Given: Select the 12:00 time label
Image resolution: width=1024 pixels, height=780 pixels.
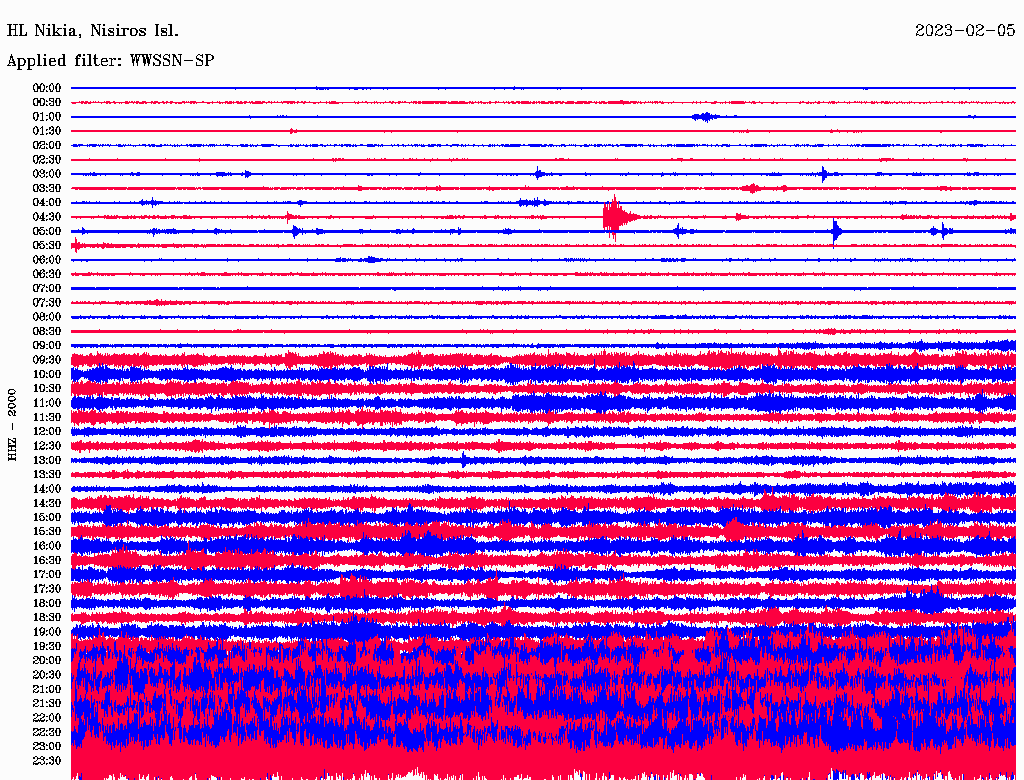Looking at the screenshot, I should [46, 431].
